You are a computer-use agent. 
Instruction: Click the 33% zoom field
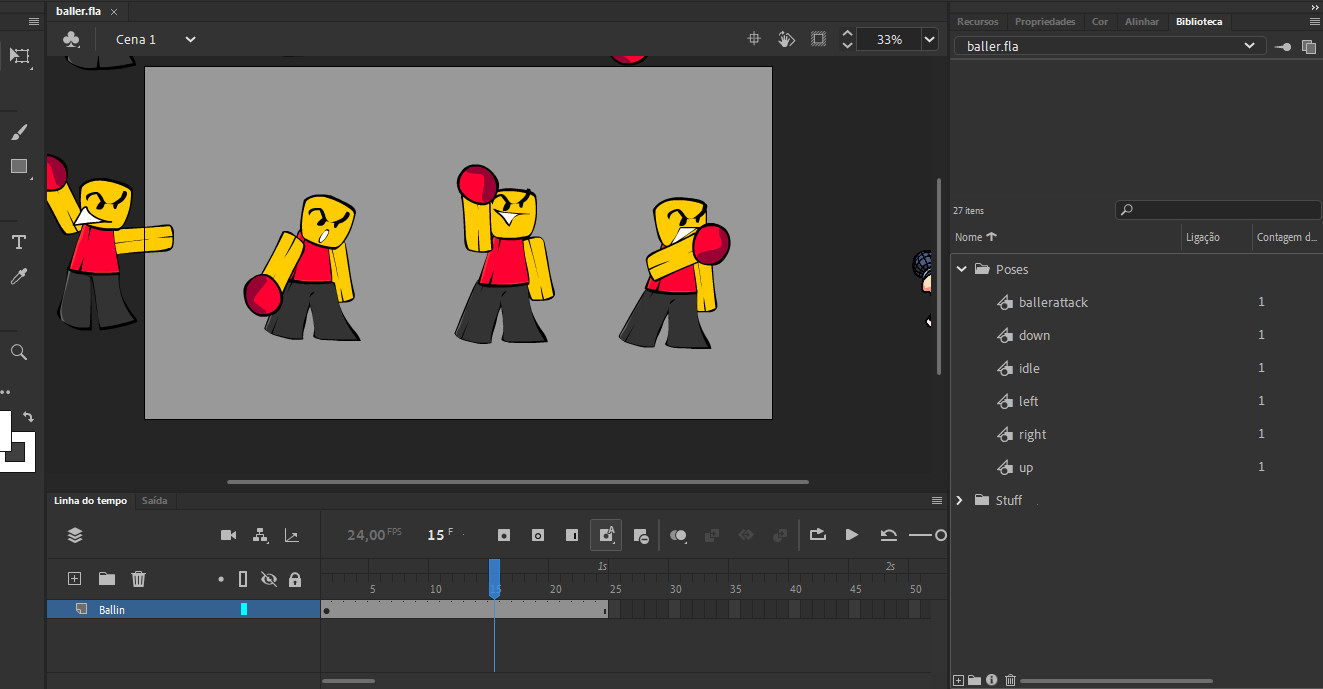click(889, 39)
